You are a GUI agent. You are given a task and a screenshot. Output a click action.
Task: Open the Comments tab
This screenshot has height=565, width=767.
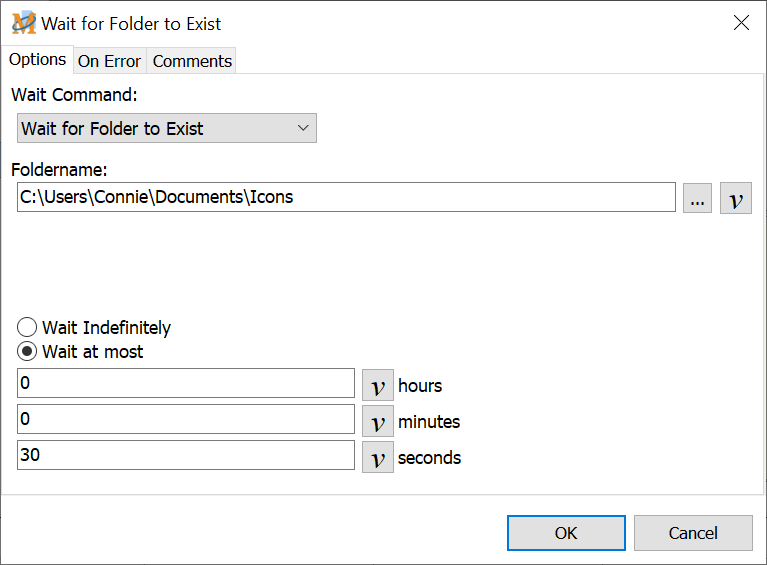pyautogui.click(x=192, y=61)
